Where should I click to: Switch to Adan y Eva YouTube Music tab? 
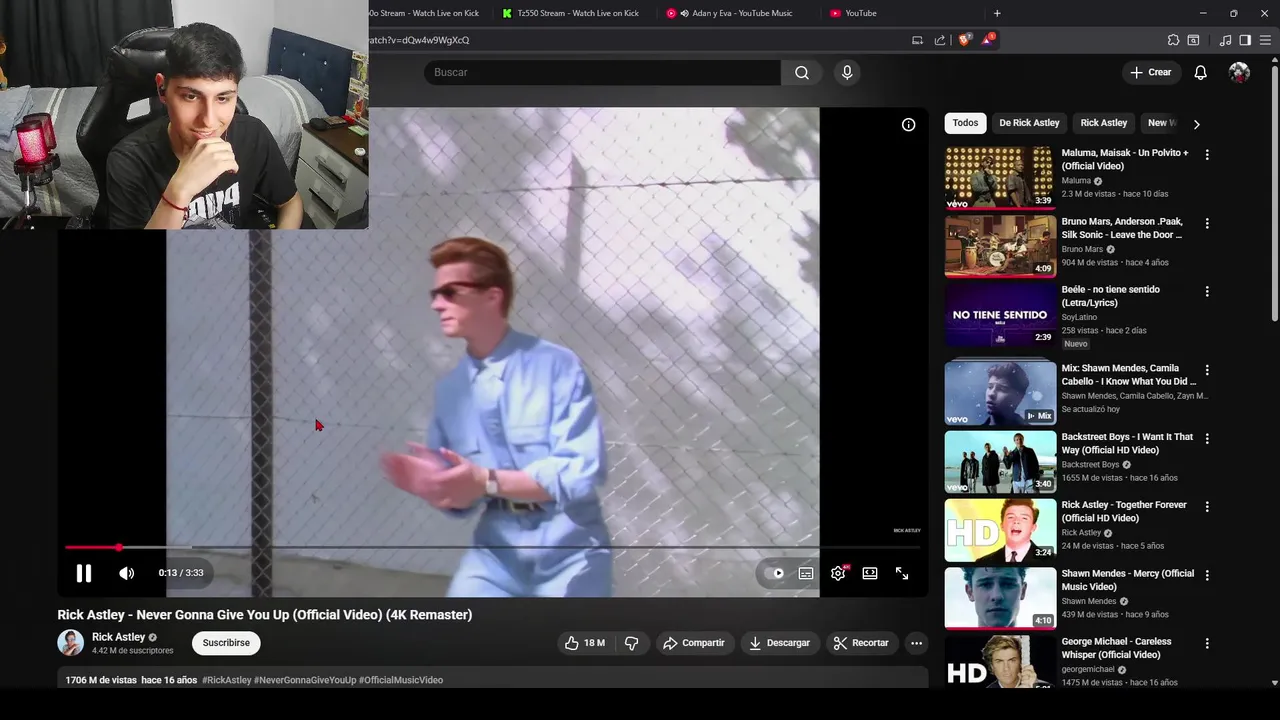pyautogui.click(x=735, y=13)
